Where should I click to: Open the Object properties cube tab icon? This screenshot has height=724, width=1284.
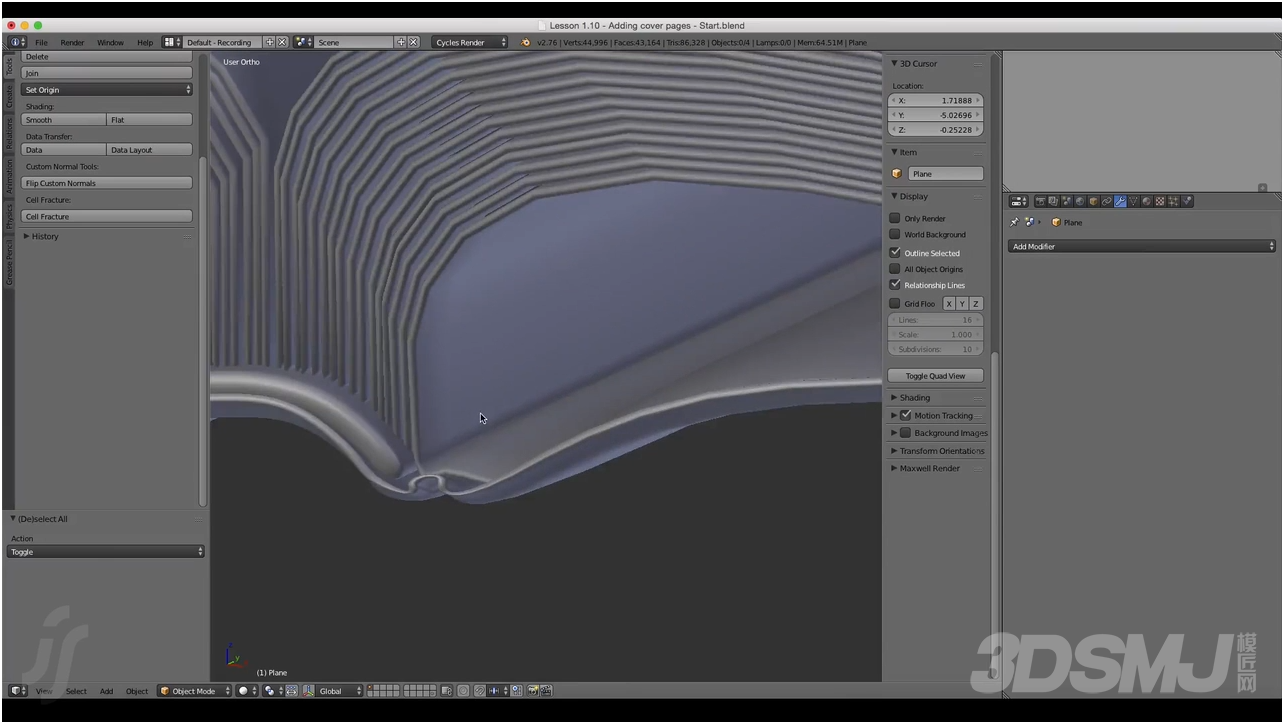pos(1093,201)
